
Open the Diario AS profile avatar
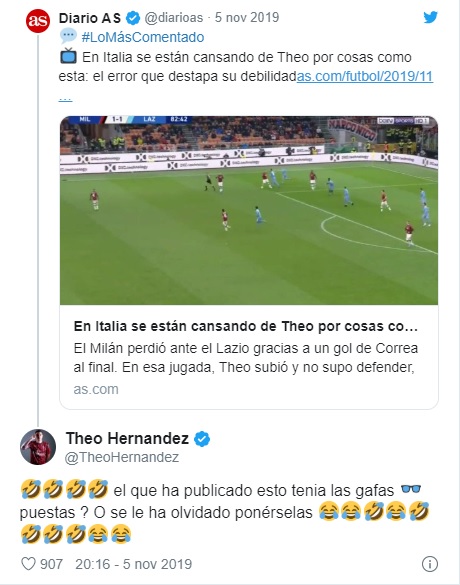pos(38,21)
